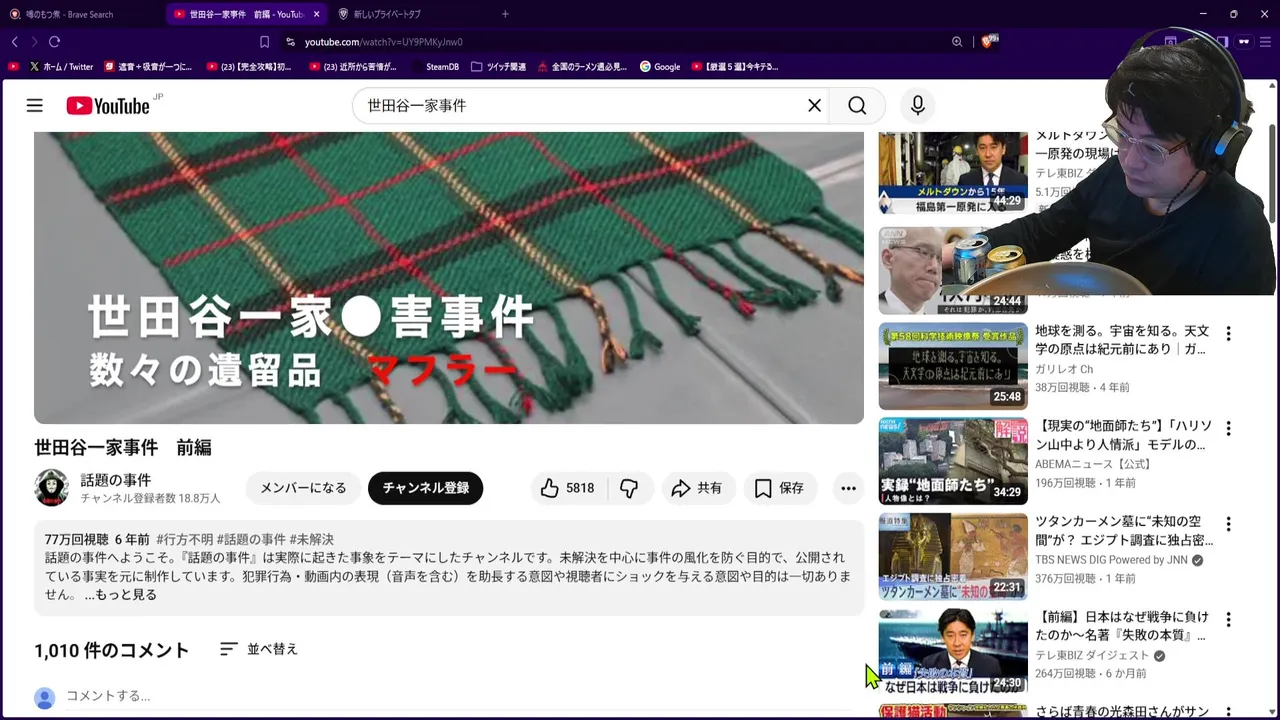This screenshot has width=1280, height=720.
Task: Open the 【前編】日本はなぜ戦争に負けた title
Action: point(1122,626)
